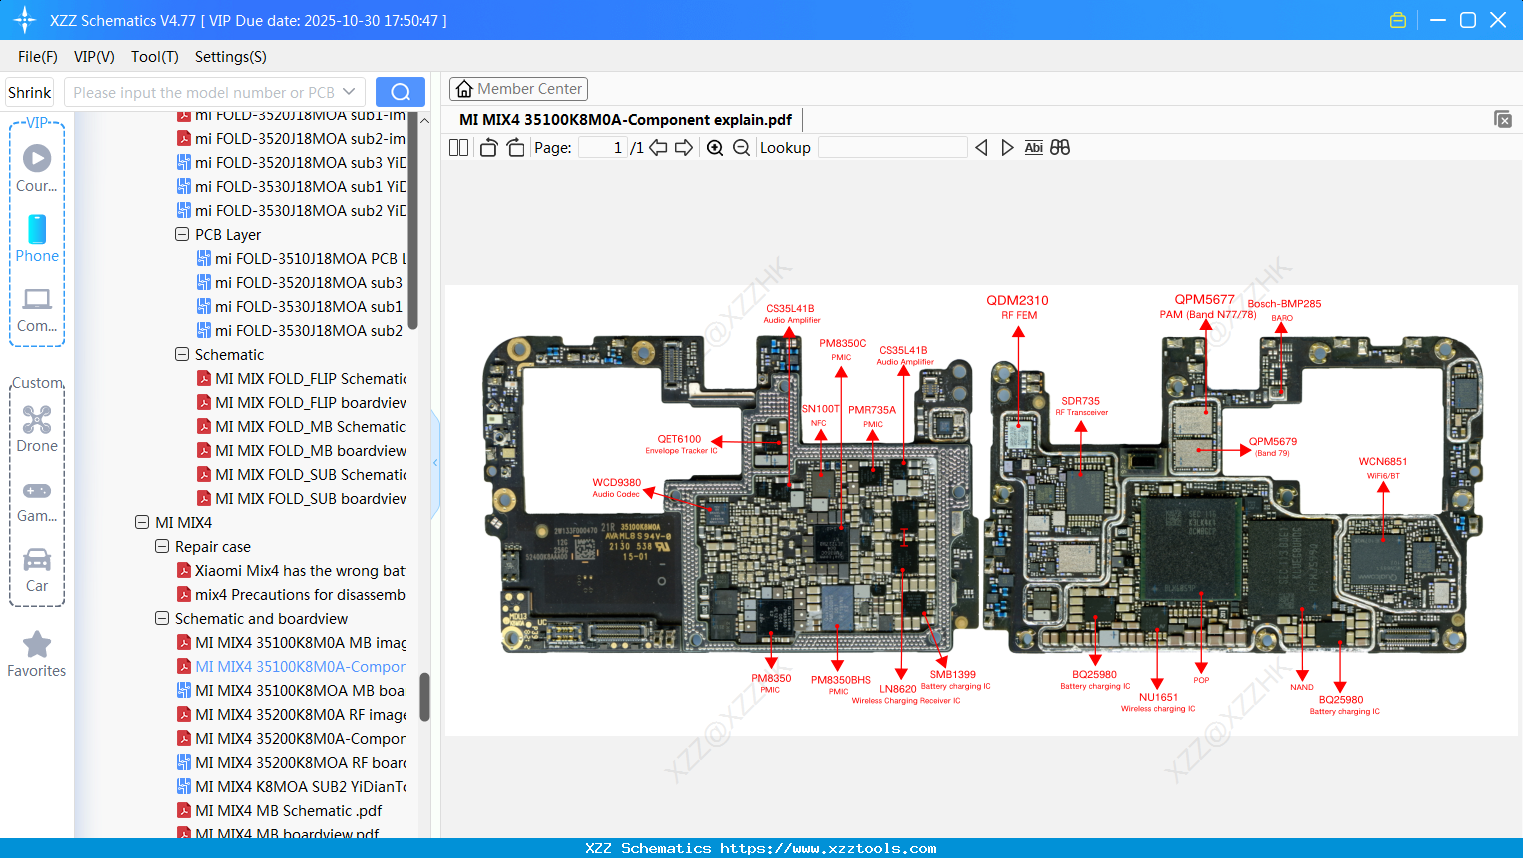Toggle the Abi case-match option in search bar
Viewport: 1523px width, 858px height.
(x=1033, y=147)
